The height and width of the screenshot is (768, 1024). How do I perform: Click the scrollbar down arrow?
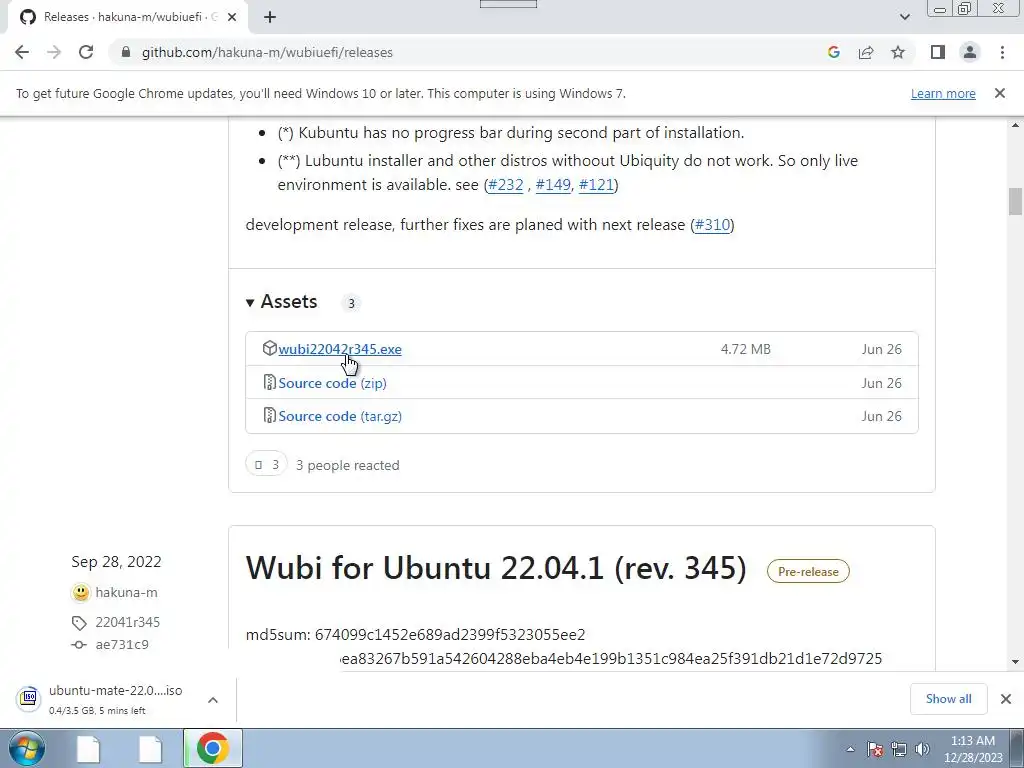[1015, 662]
